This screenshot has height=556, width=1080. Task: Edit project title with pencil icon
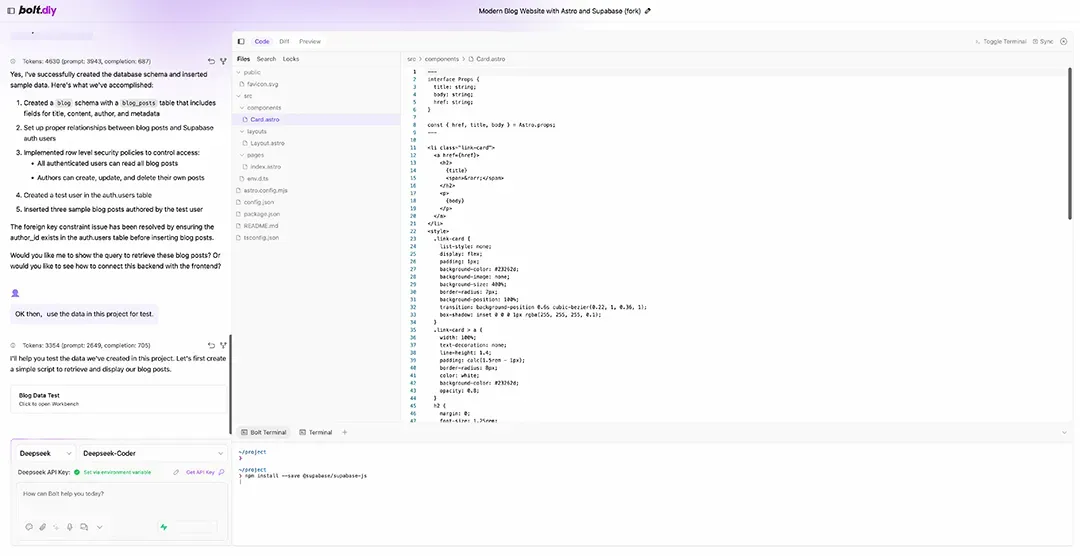coord(647,11)
